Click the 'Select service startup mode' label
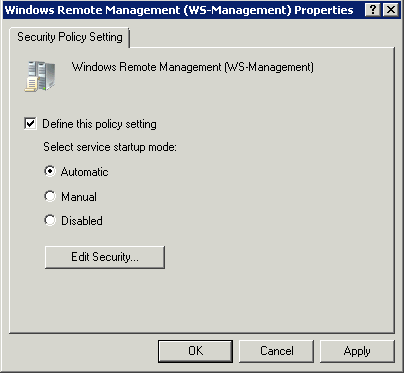 (110, 147)
